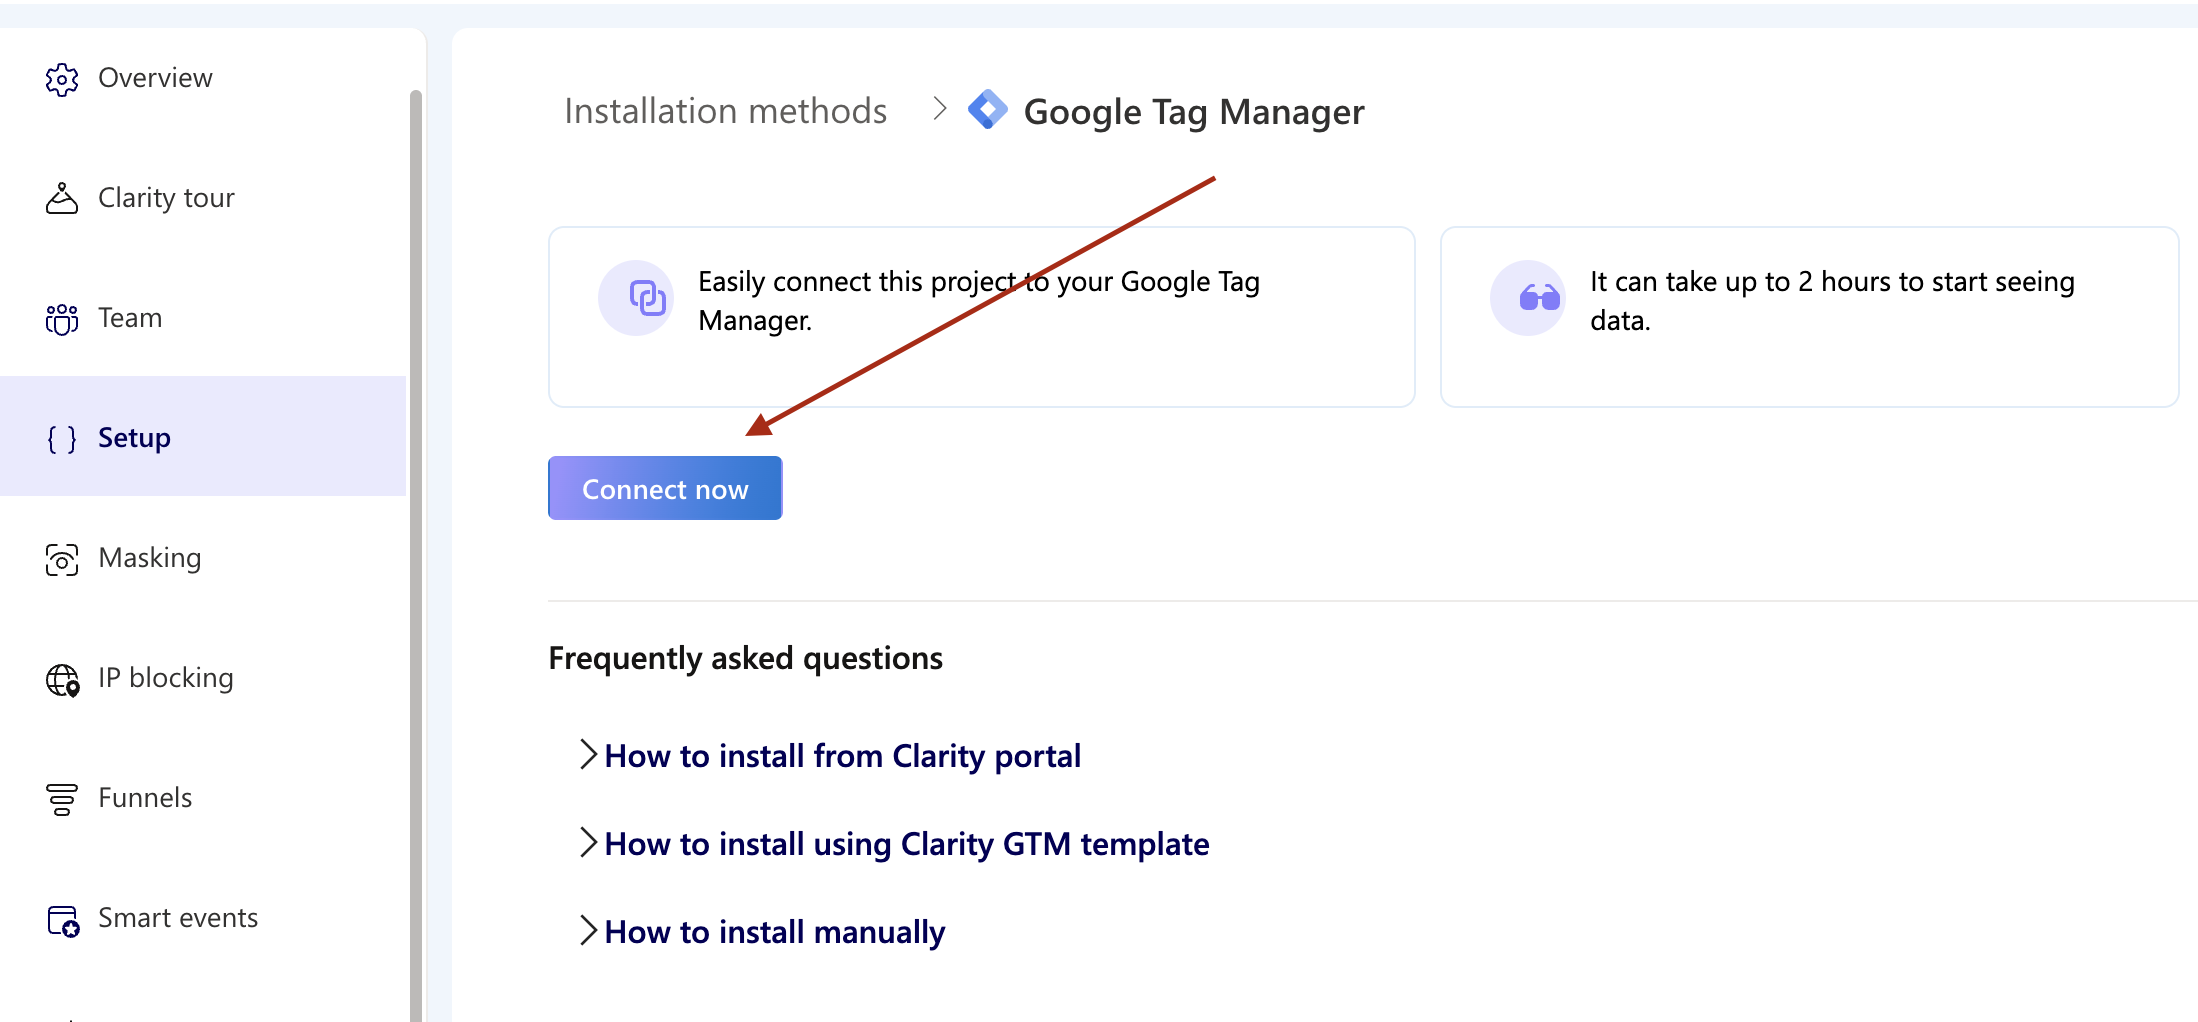Go to the Funnels section label

(145, 798)
